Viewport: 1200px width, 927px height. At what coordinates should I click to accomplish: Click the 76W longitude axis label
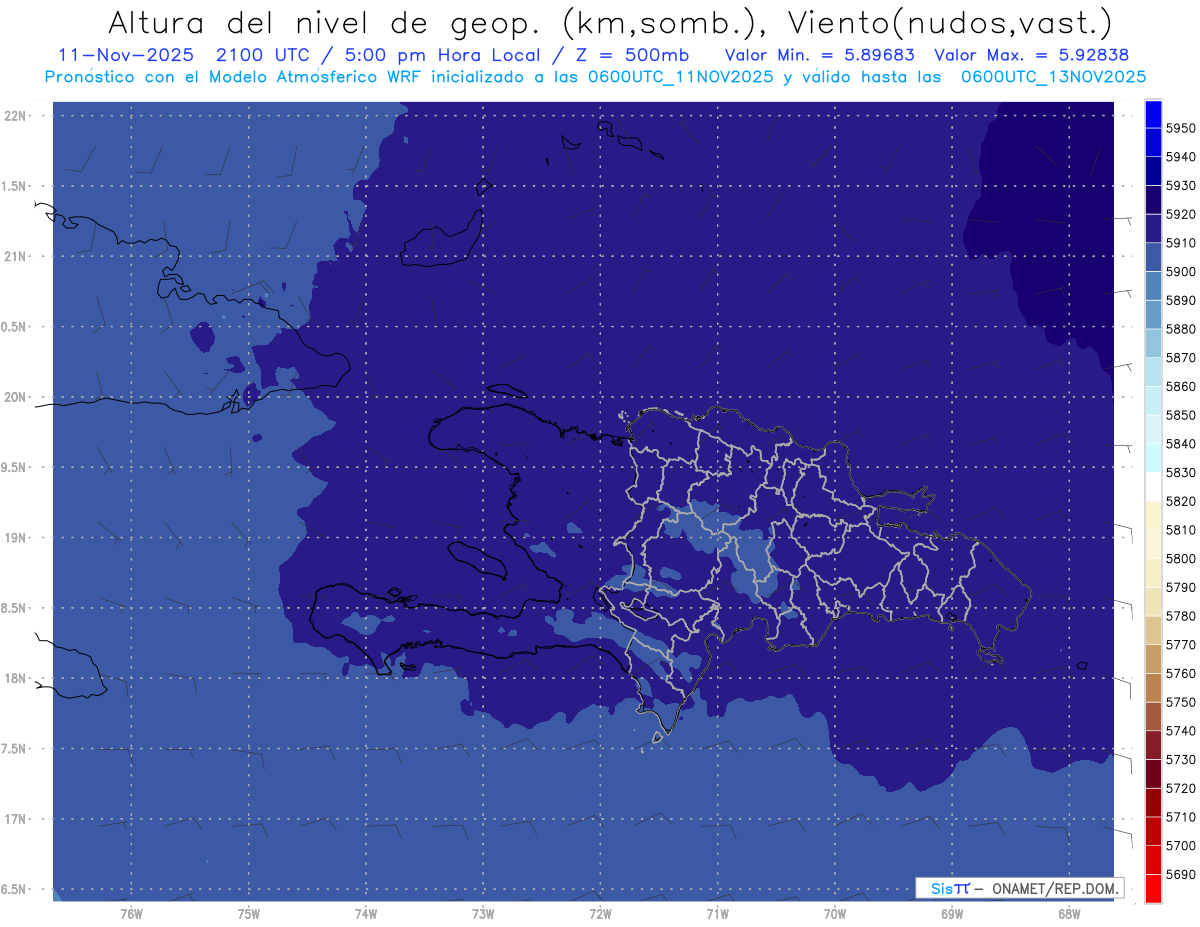coord(131,914)
